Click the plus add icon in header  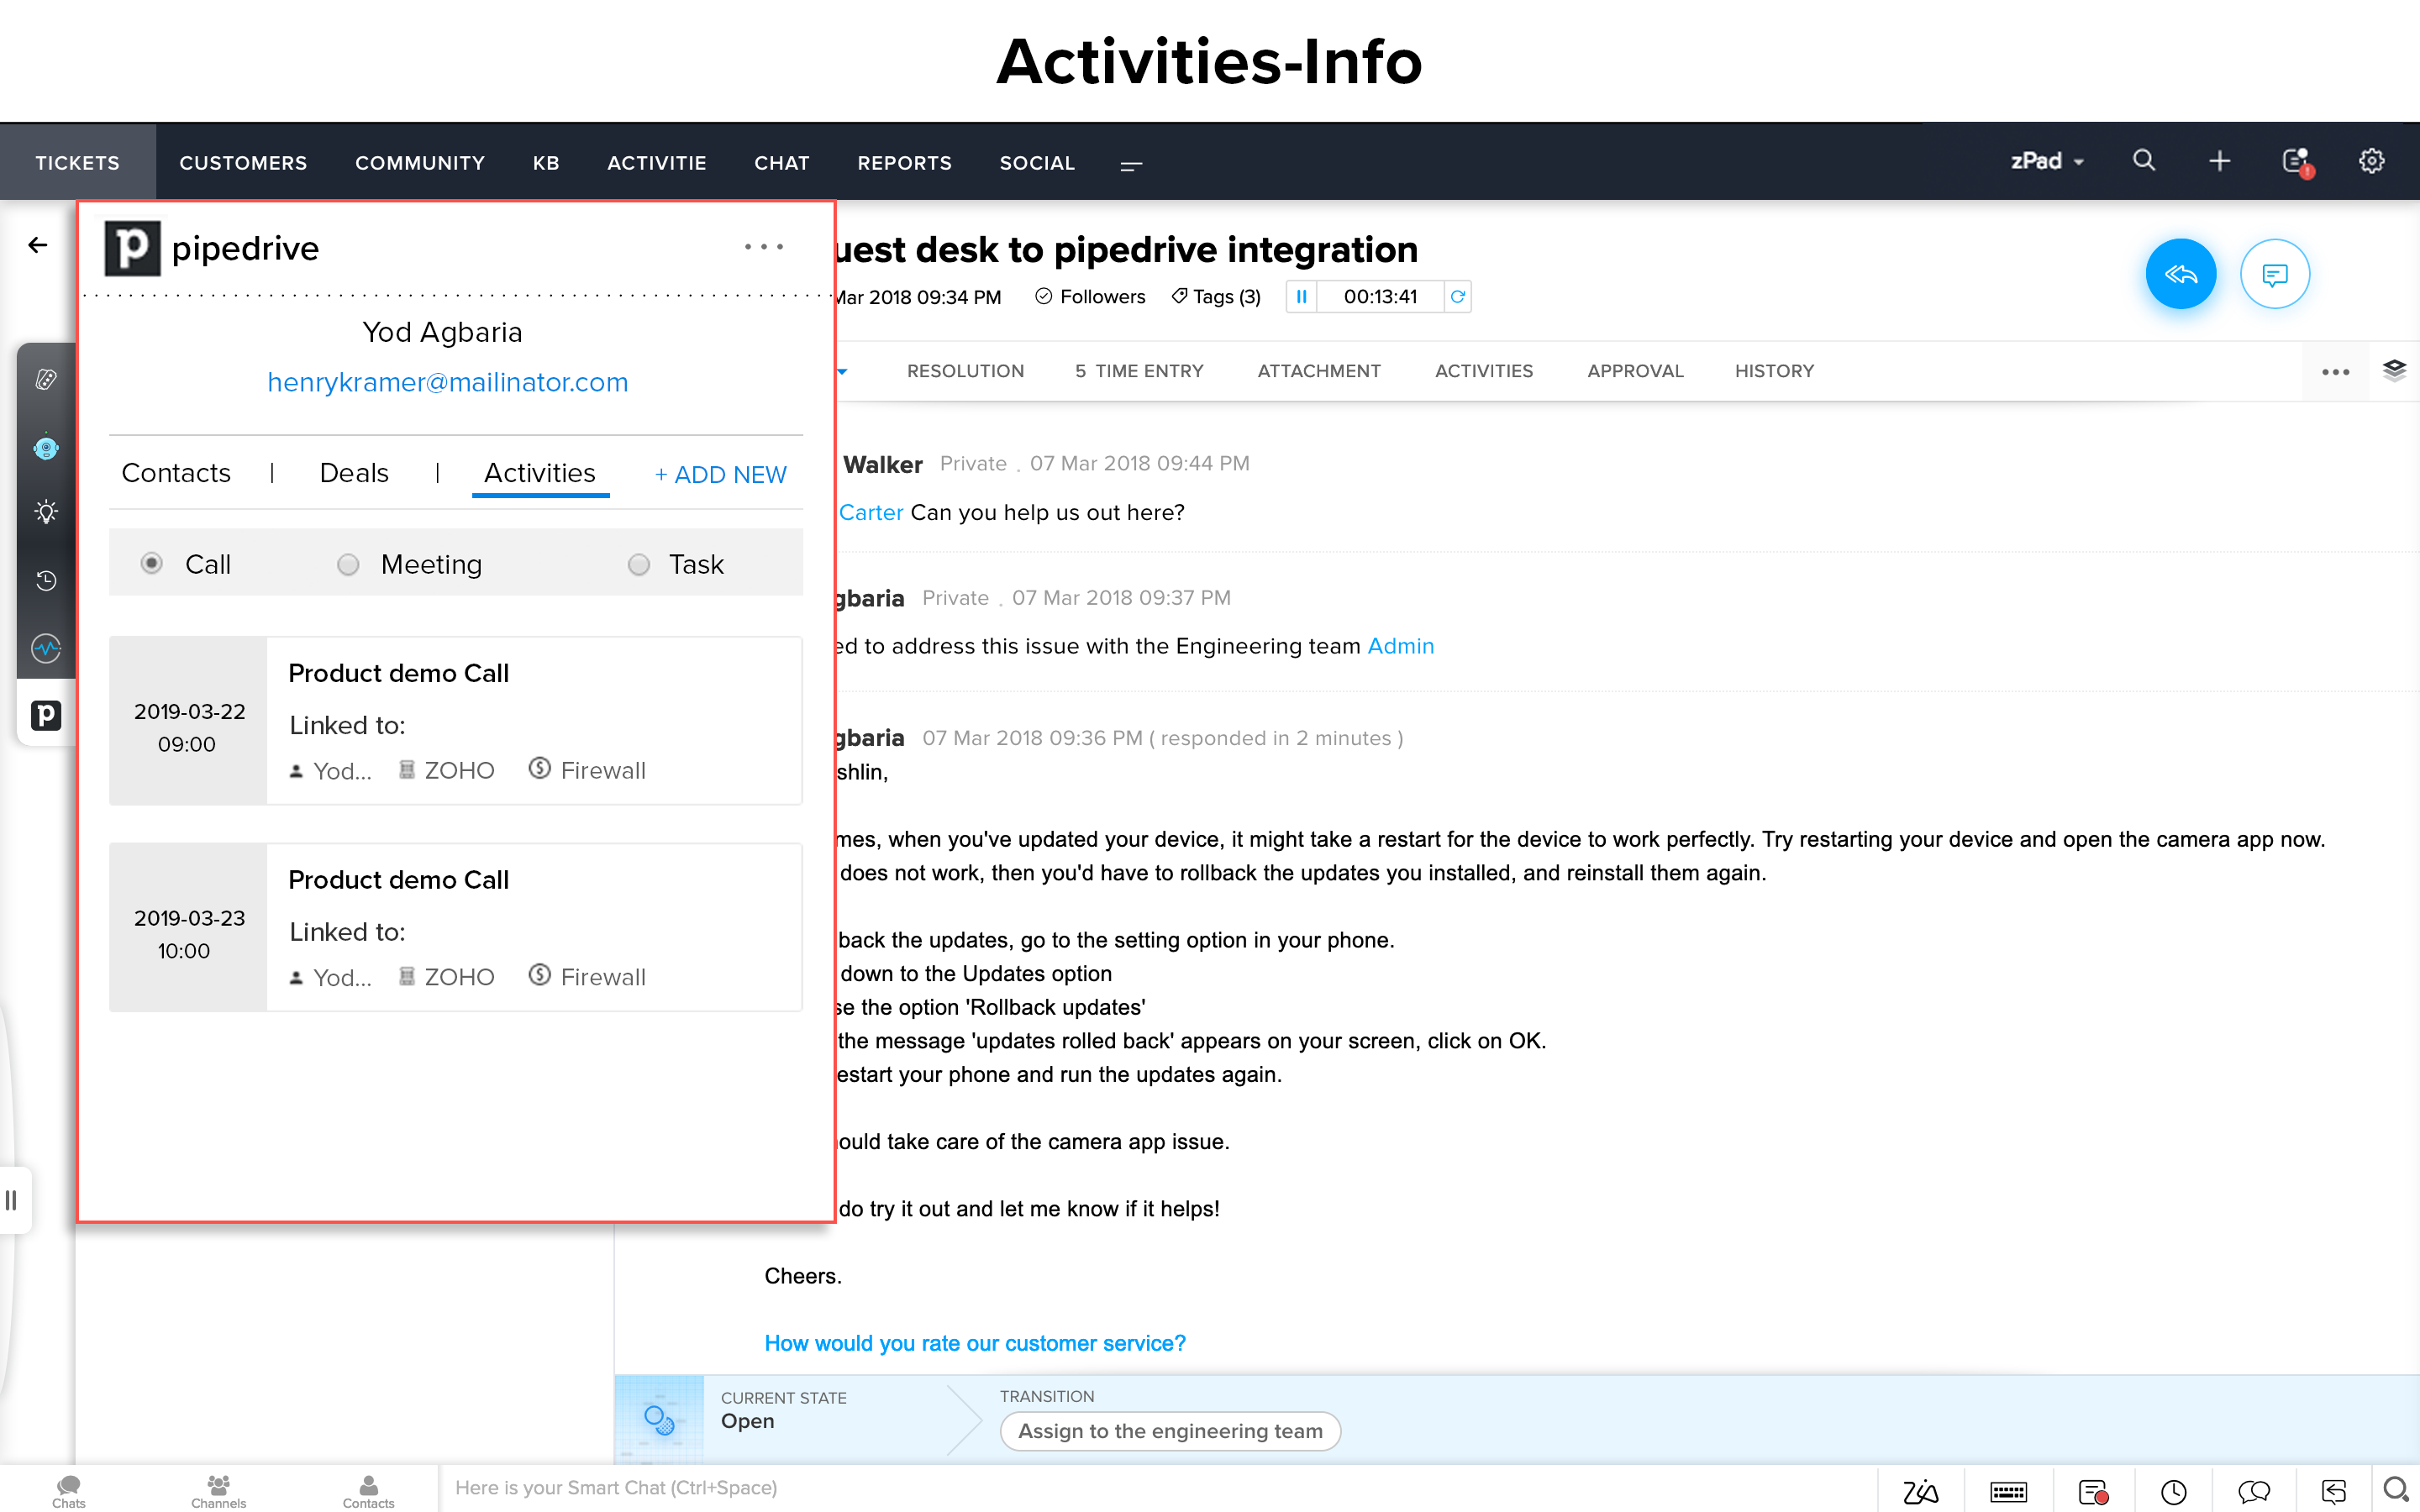pyautogui.click(x=2219, y=161)
